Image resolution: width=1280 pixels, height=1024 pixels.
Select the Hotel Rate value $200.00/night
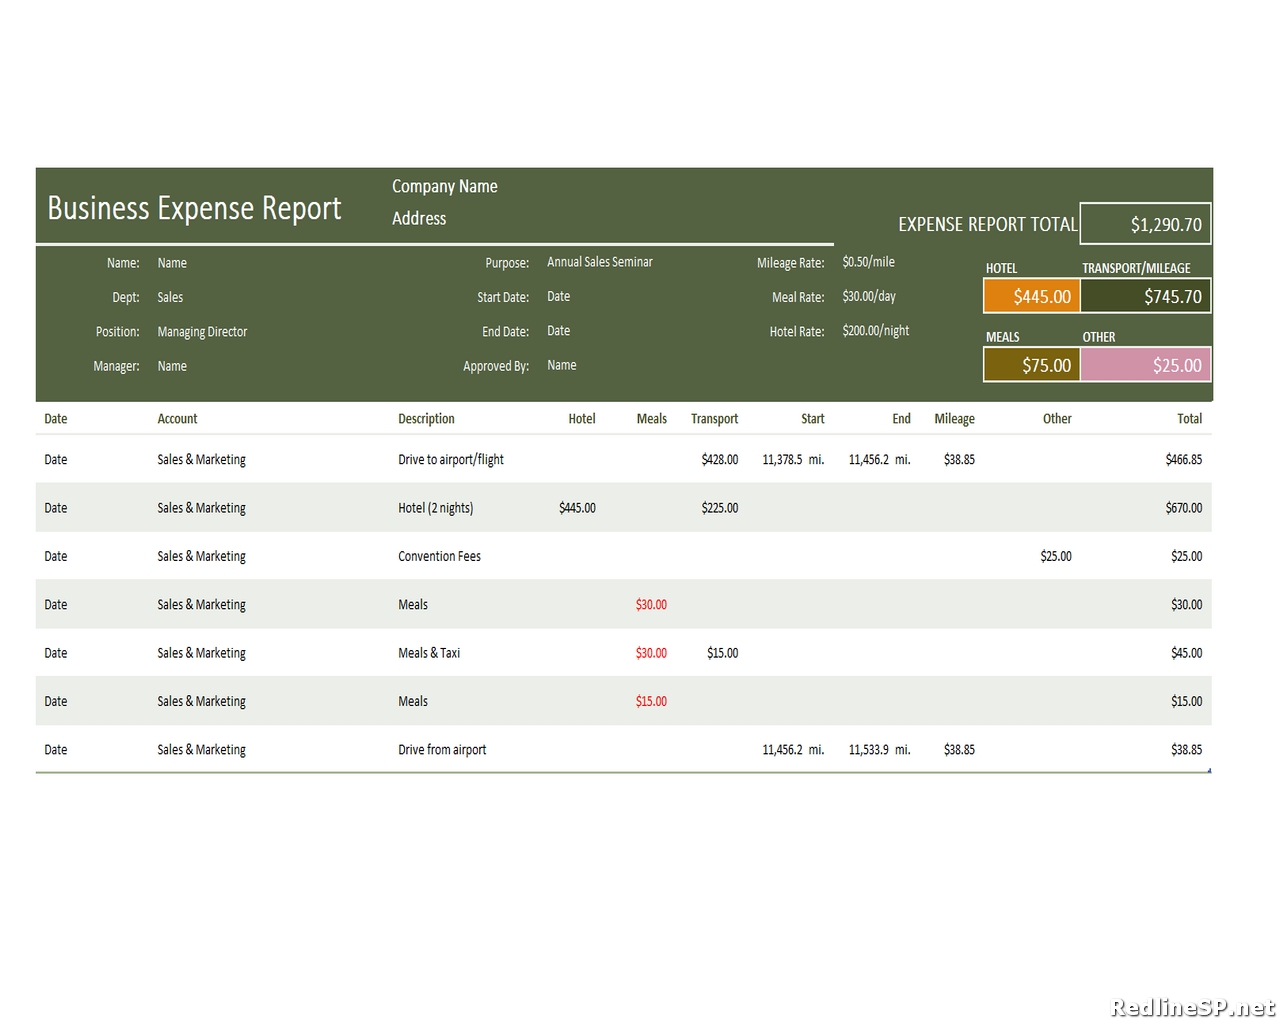coord(875,330)
